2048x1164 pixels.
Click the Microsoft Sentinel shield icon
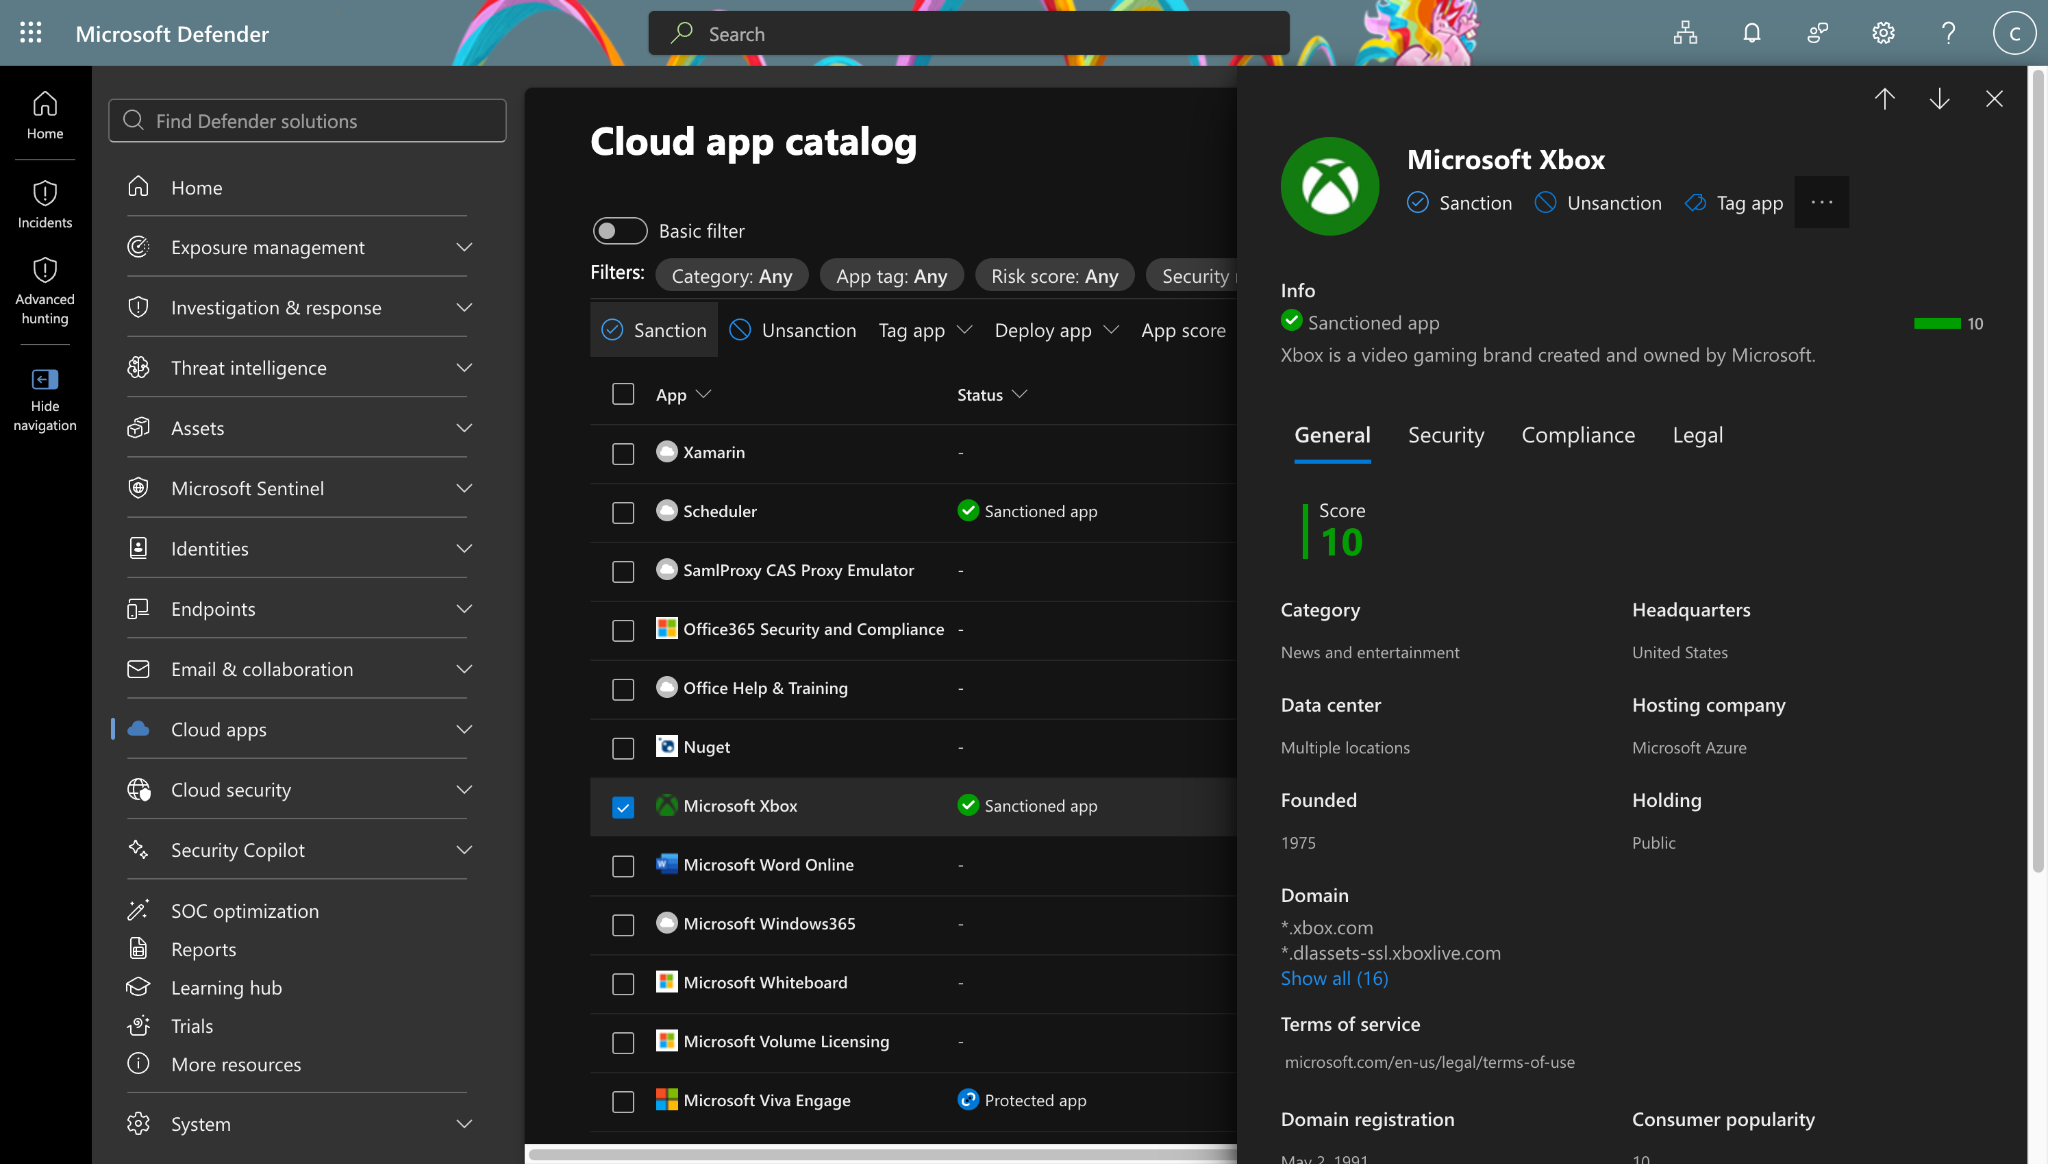[138, 488]
